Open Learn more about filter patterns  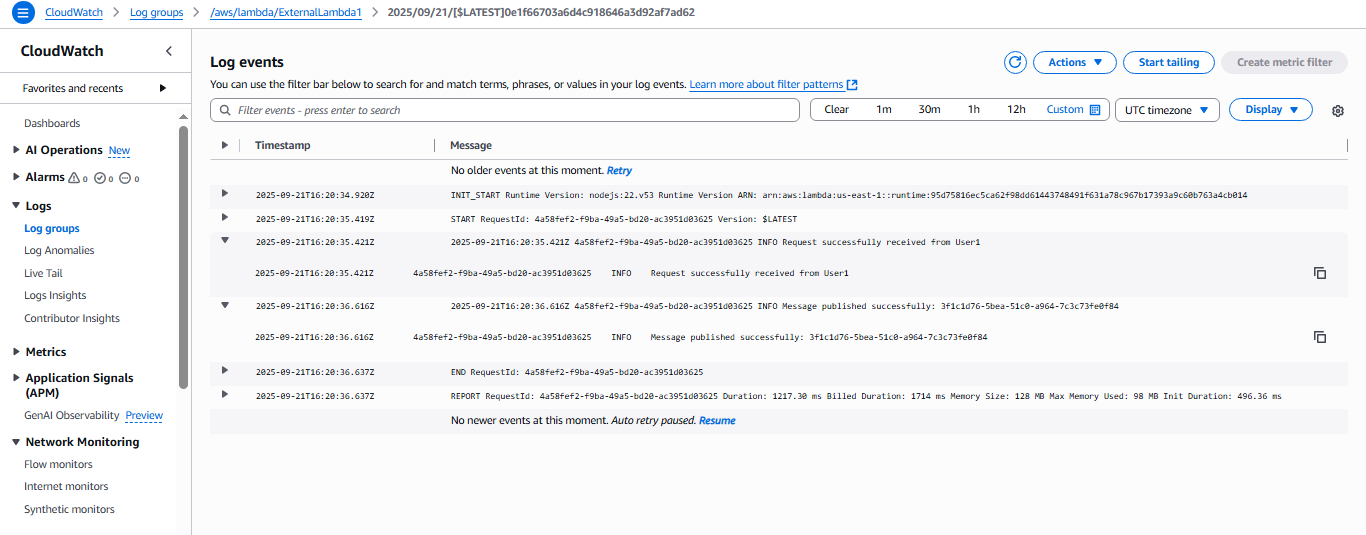pos(773,85)
